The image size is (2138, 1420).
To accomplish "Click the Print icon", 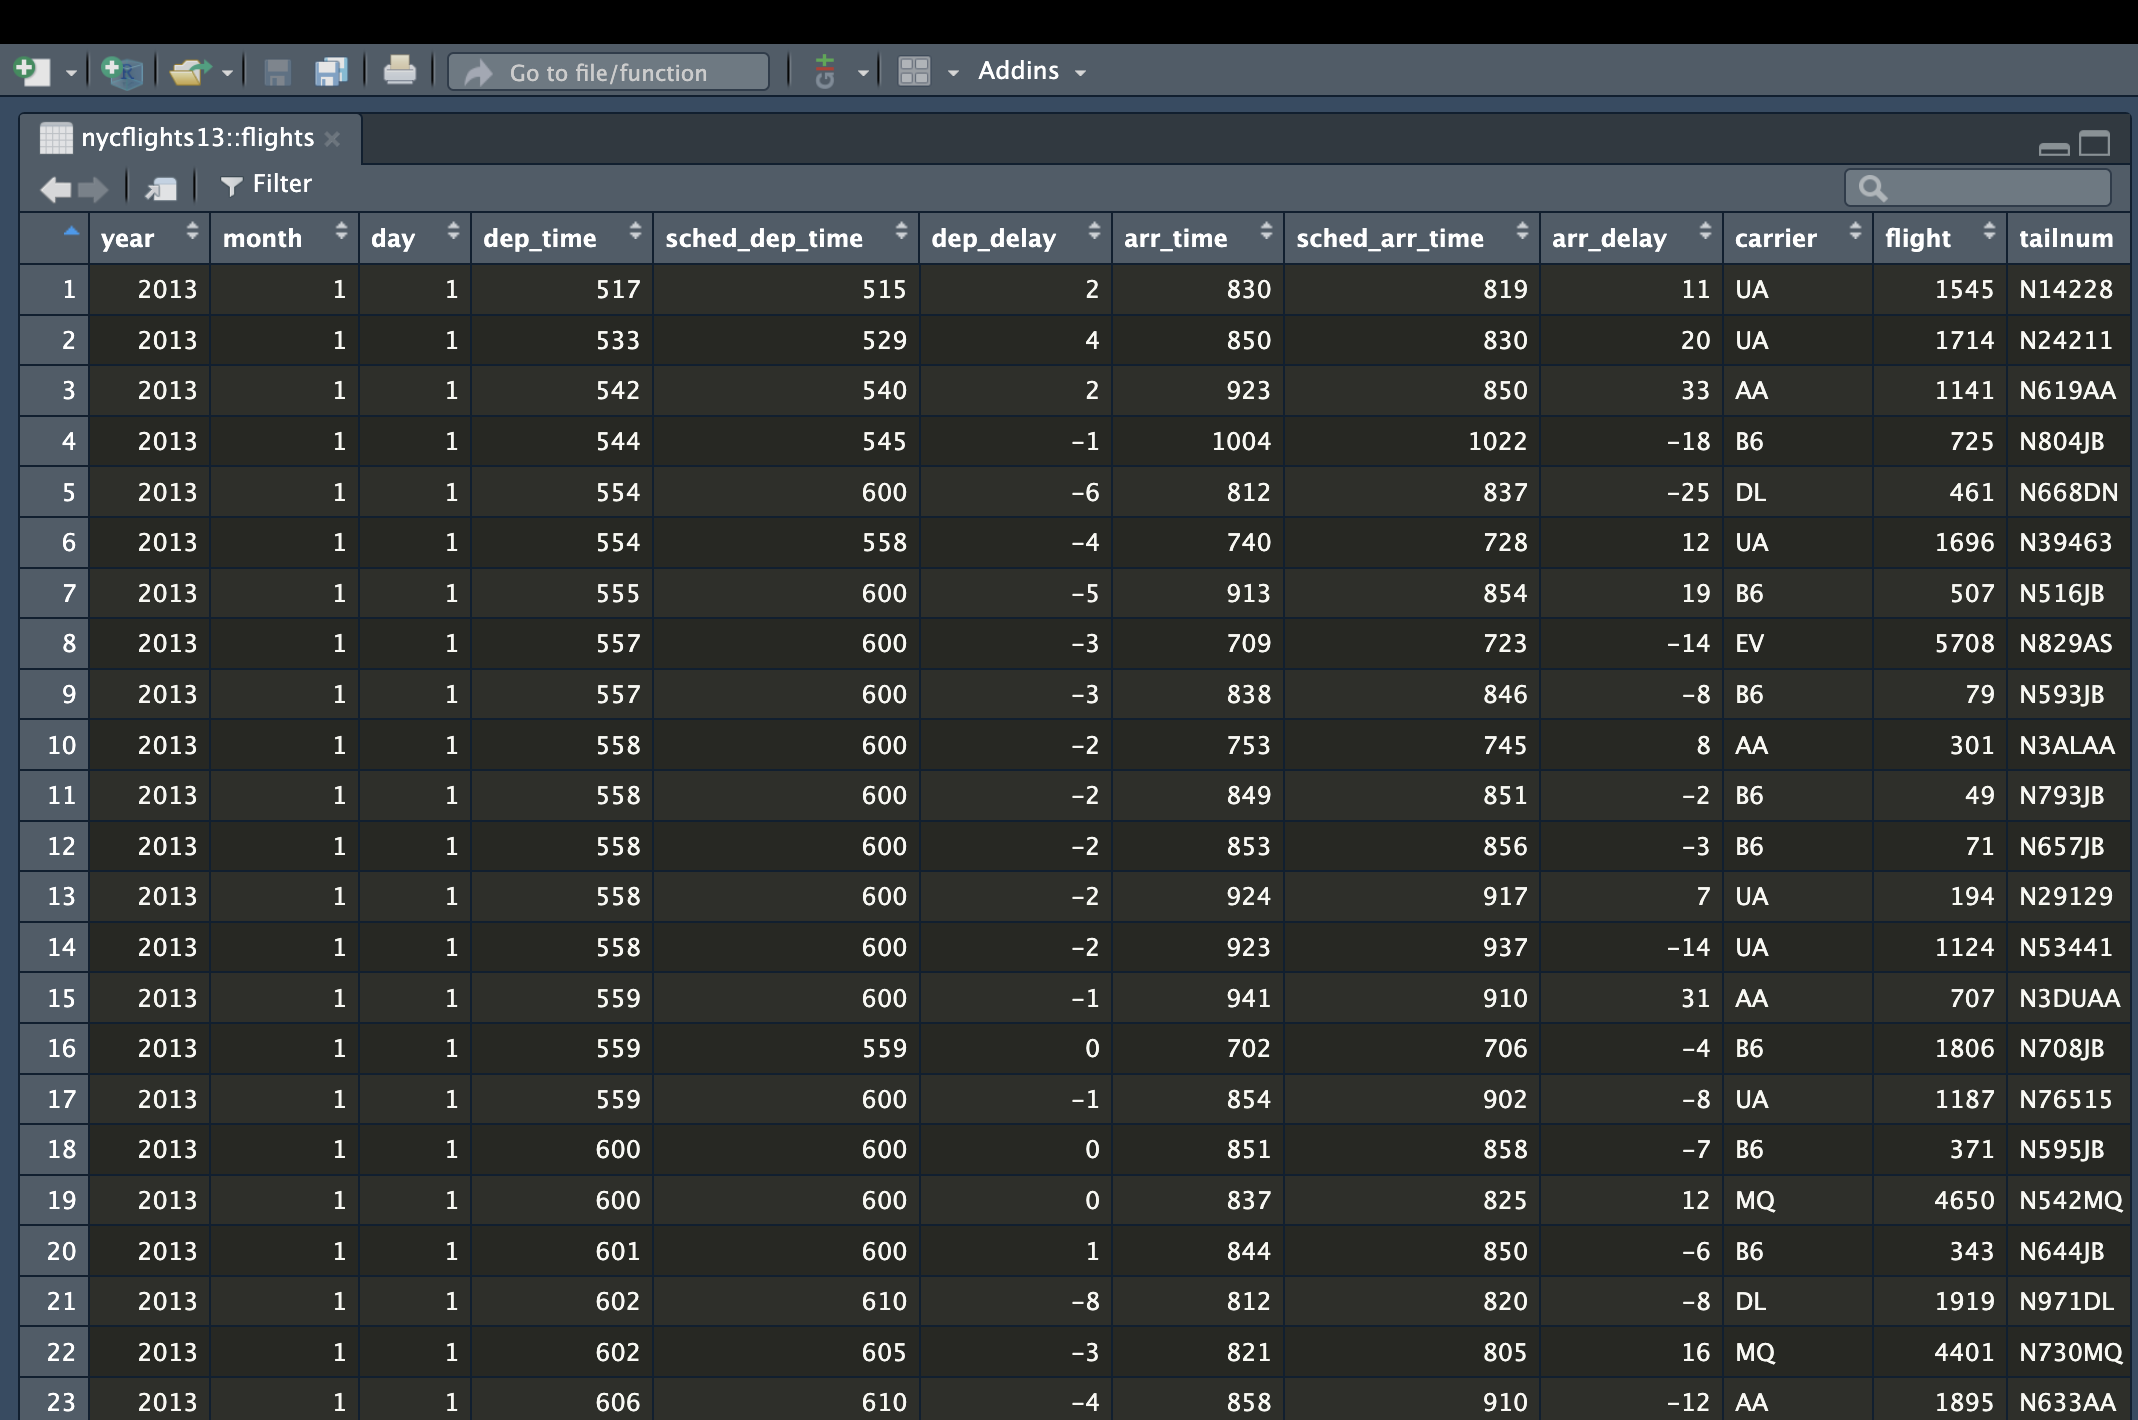I will tap(399, 72).
